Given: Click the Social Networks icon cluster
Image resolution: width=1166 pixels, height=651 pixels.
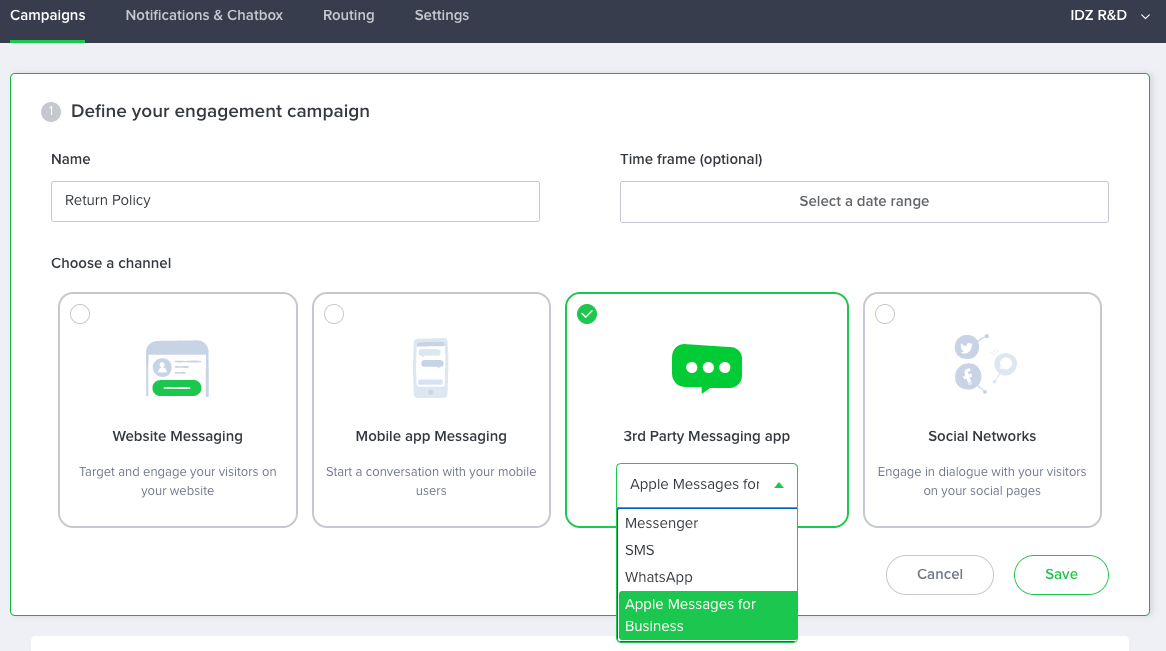Looking at the screenshot, I should [984, 363].
